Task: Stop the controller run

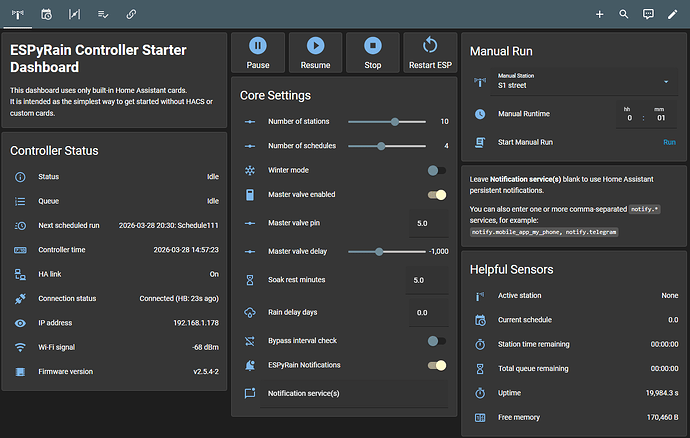Action: click(373, 52)
